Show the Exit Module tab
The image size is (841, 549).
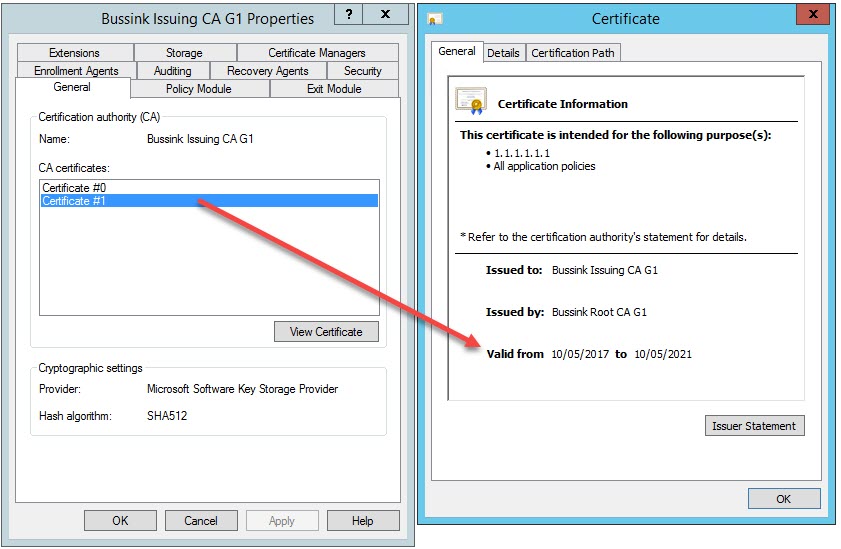point(334,89)
